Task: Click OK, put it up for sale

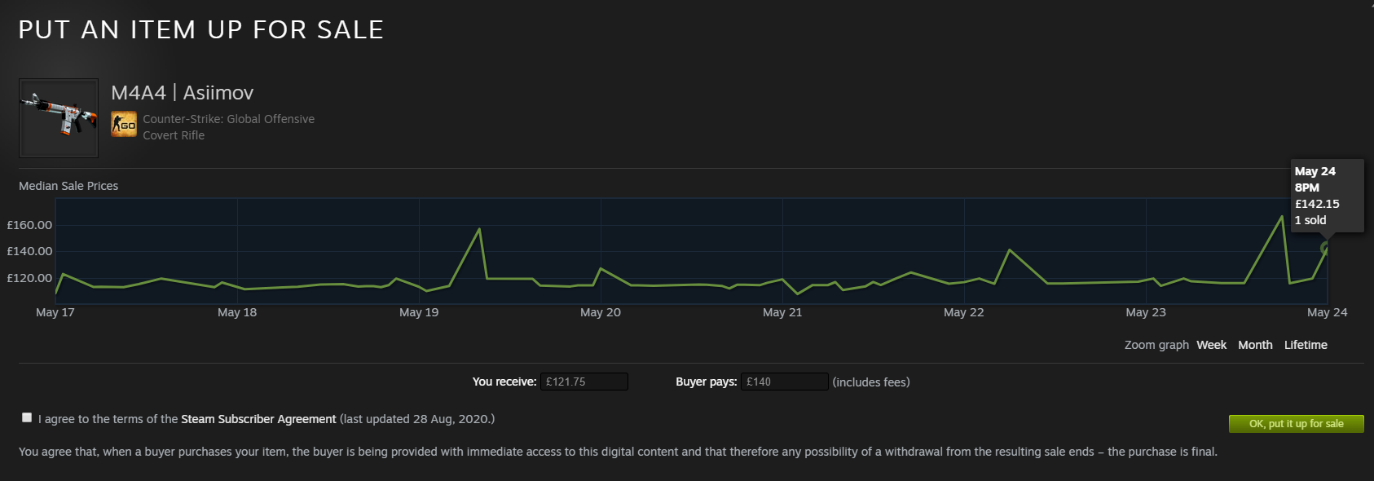Action: click(x=1296, y=424)
